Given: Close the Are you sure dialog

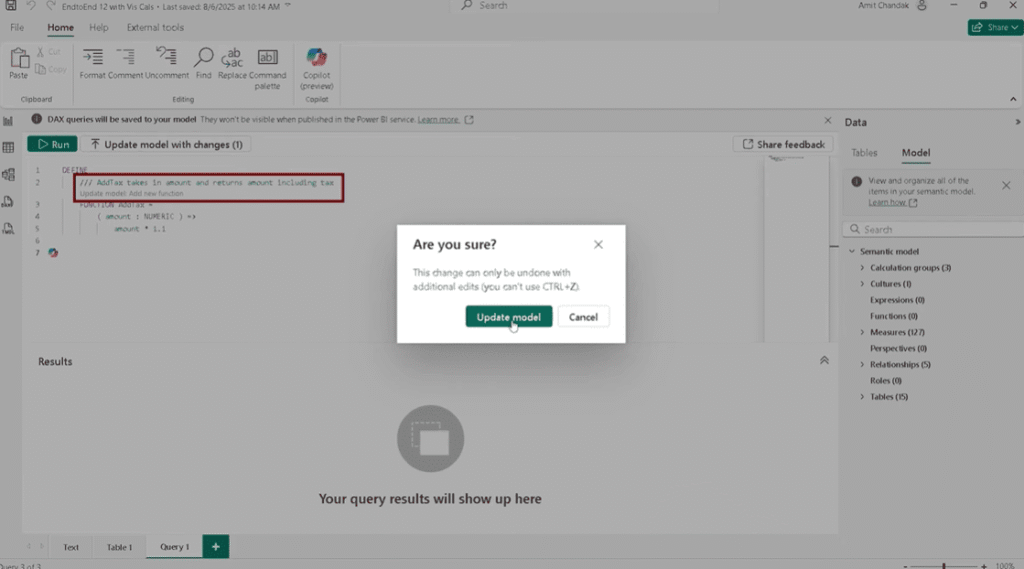Looking at the screenshot, I should click(x=598, y=244).
